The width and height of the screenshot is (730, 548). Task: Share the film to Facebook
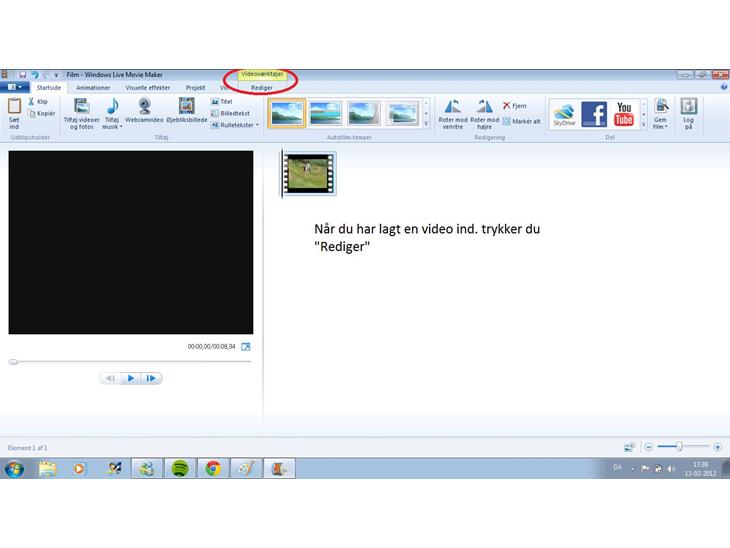coord(594,114)
